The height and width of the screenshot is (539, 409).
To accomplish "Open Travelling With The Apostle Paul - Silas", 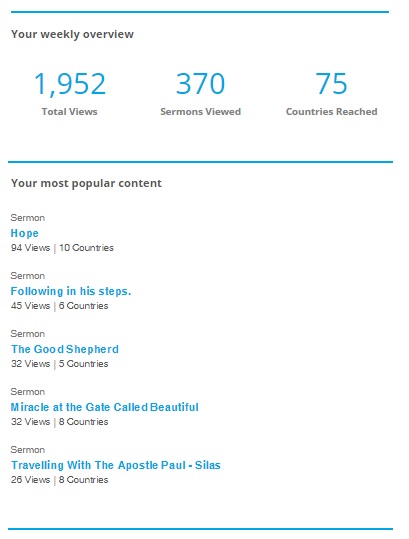I will coord(115,465).
